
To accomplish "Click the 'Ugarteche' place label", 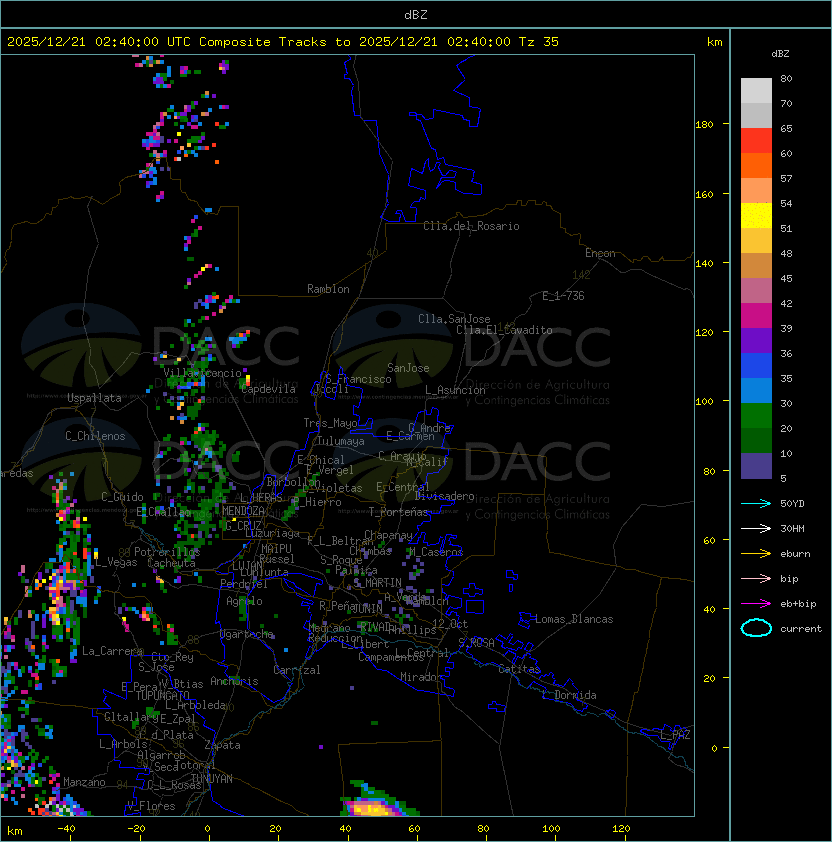I will point(247,635).
